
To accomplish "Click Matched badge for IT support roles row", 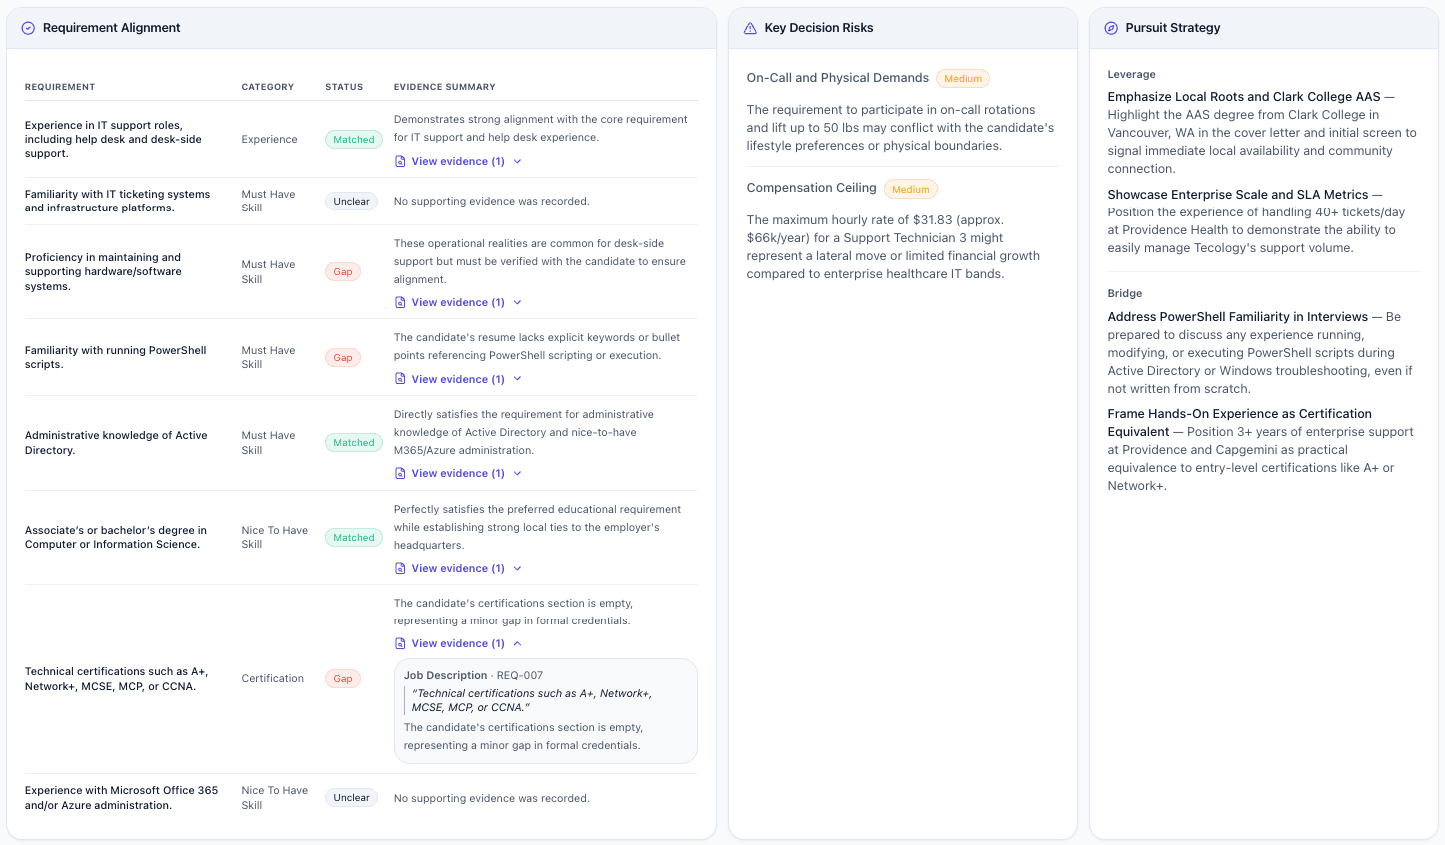I will click(354, 140).
